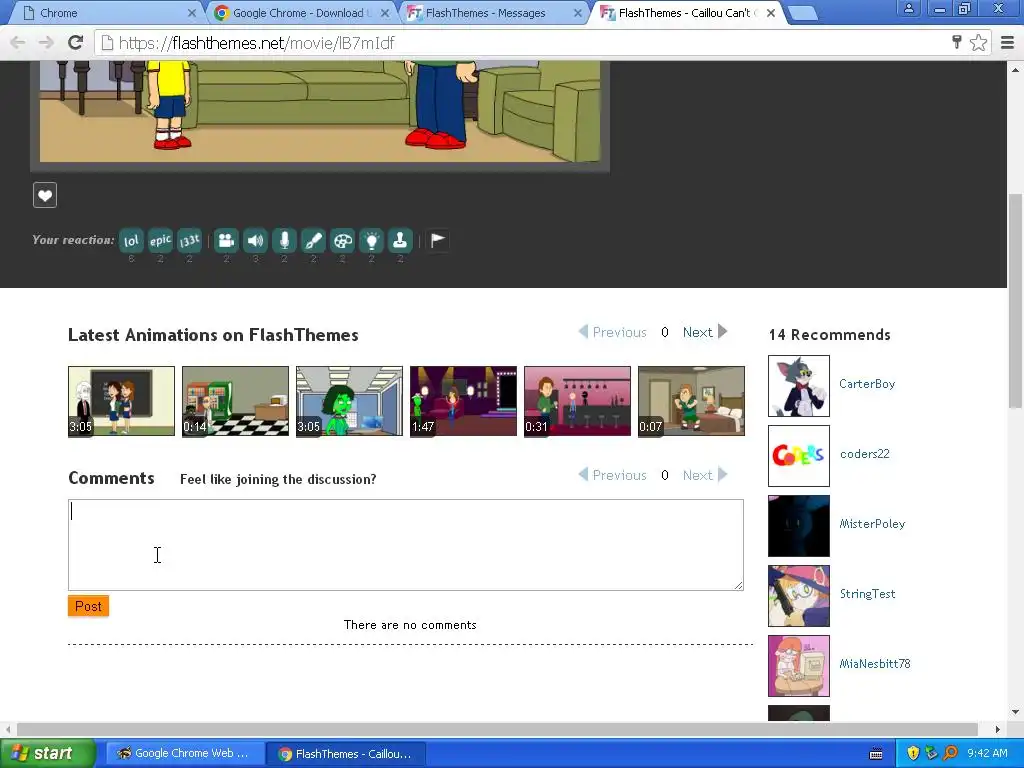Select the joystick reaction icon
This screenshot has width=1024, height=768.
pos(400,240)
